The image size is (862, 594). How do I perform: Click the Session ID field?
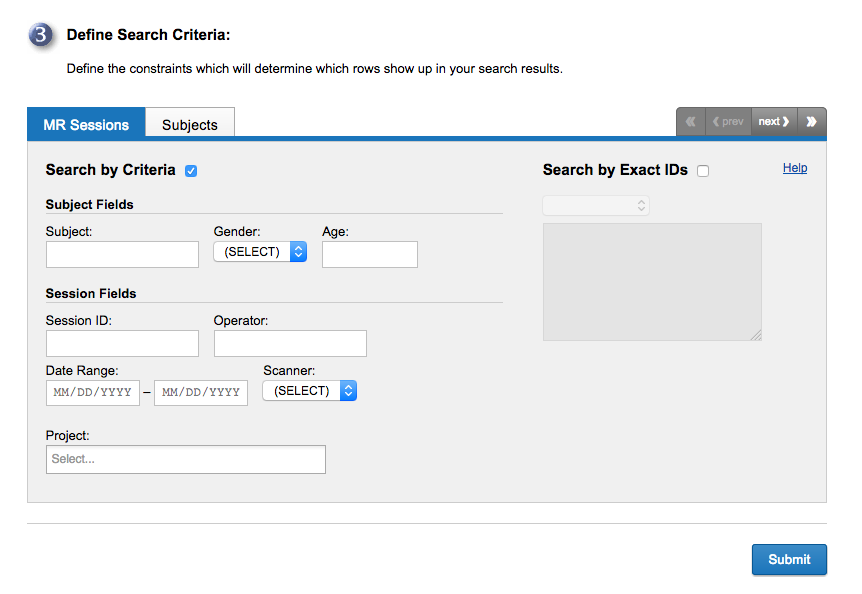[122, 343]
